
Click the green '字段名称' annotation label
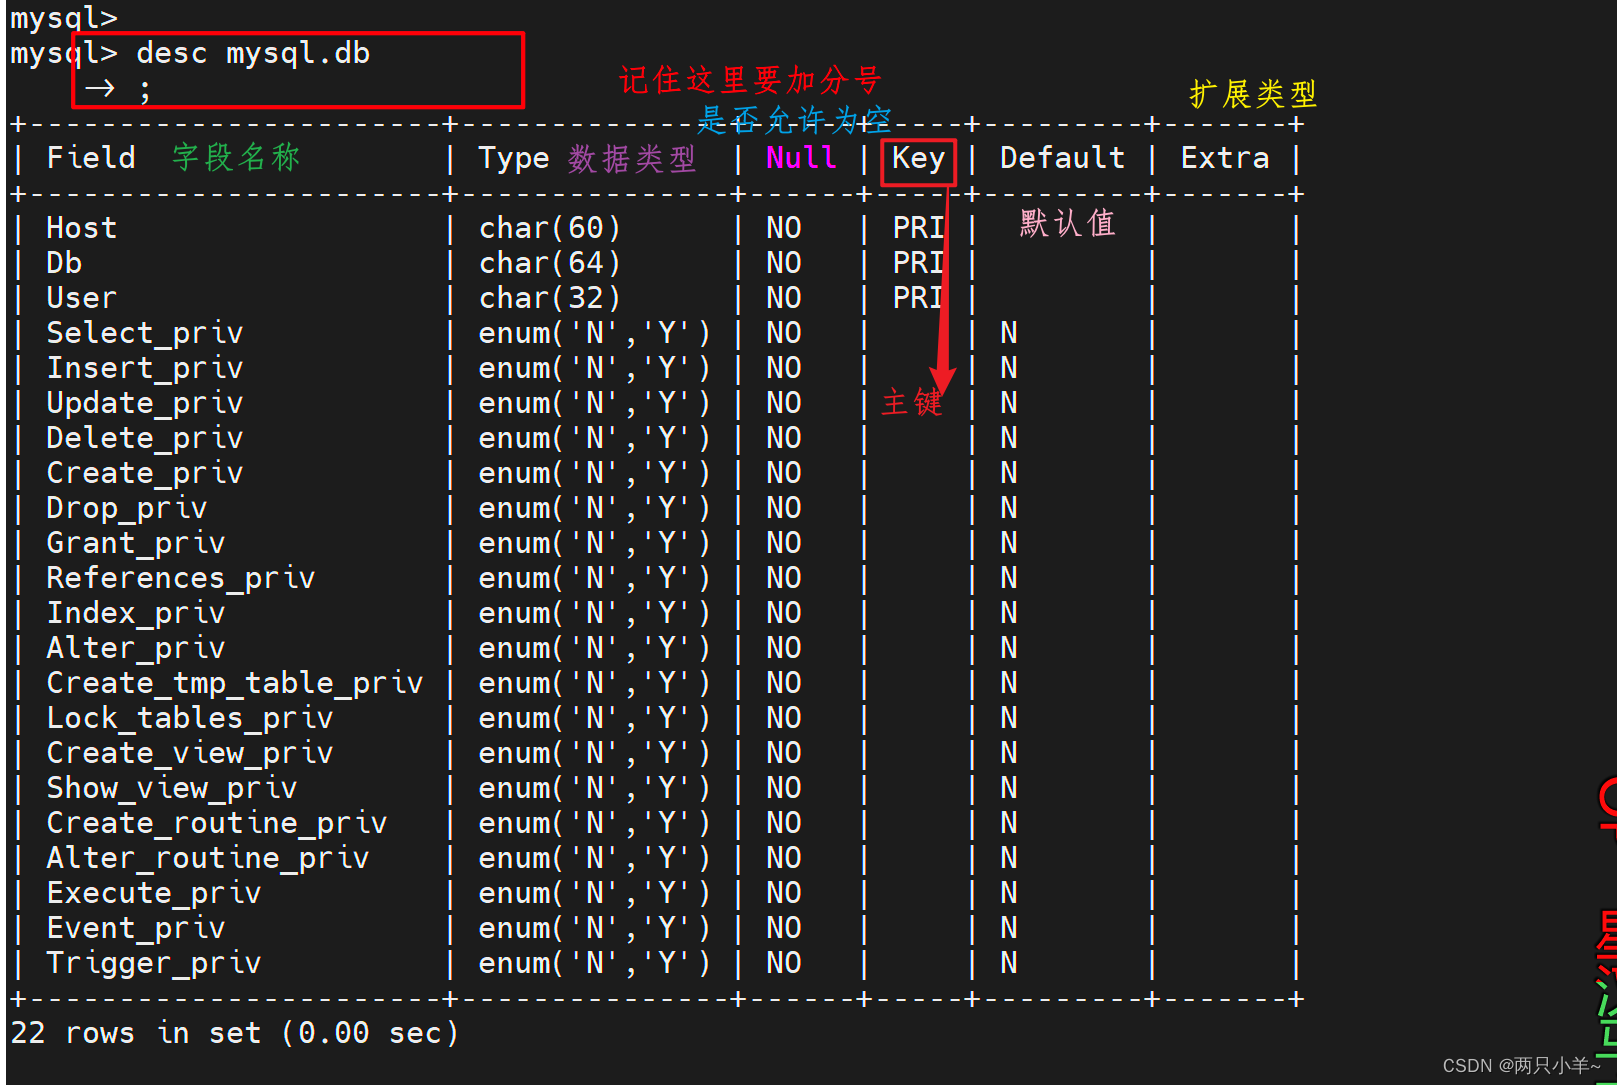pos(236,157)
